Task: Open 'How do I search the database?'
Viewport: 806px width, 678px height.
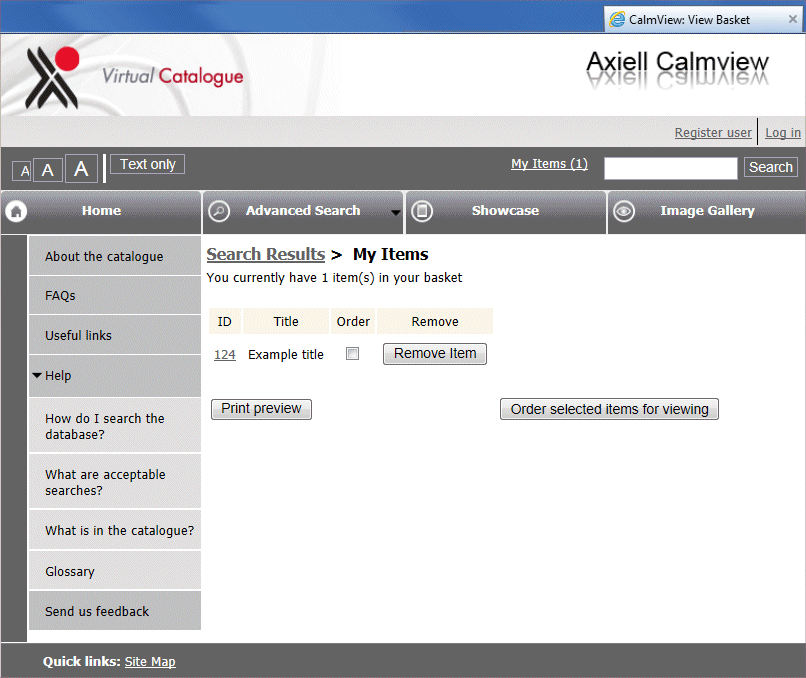Action: [x=115, y=426]
